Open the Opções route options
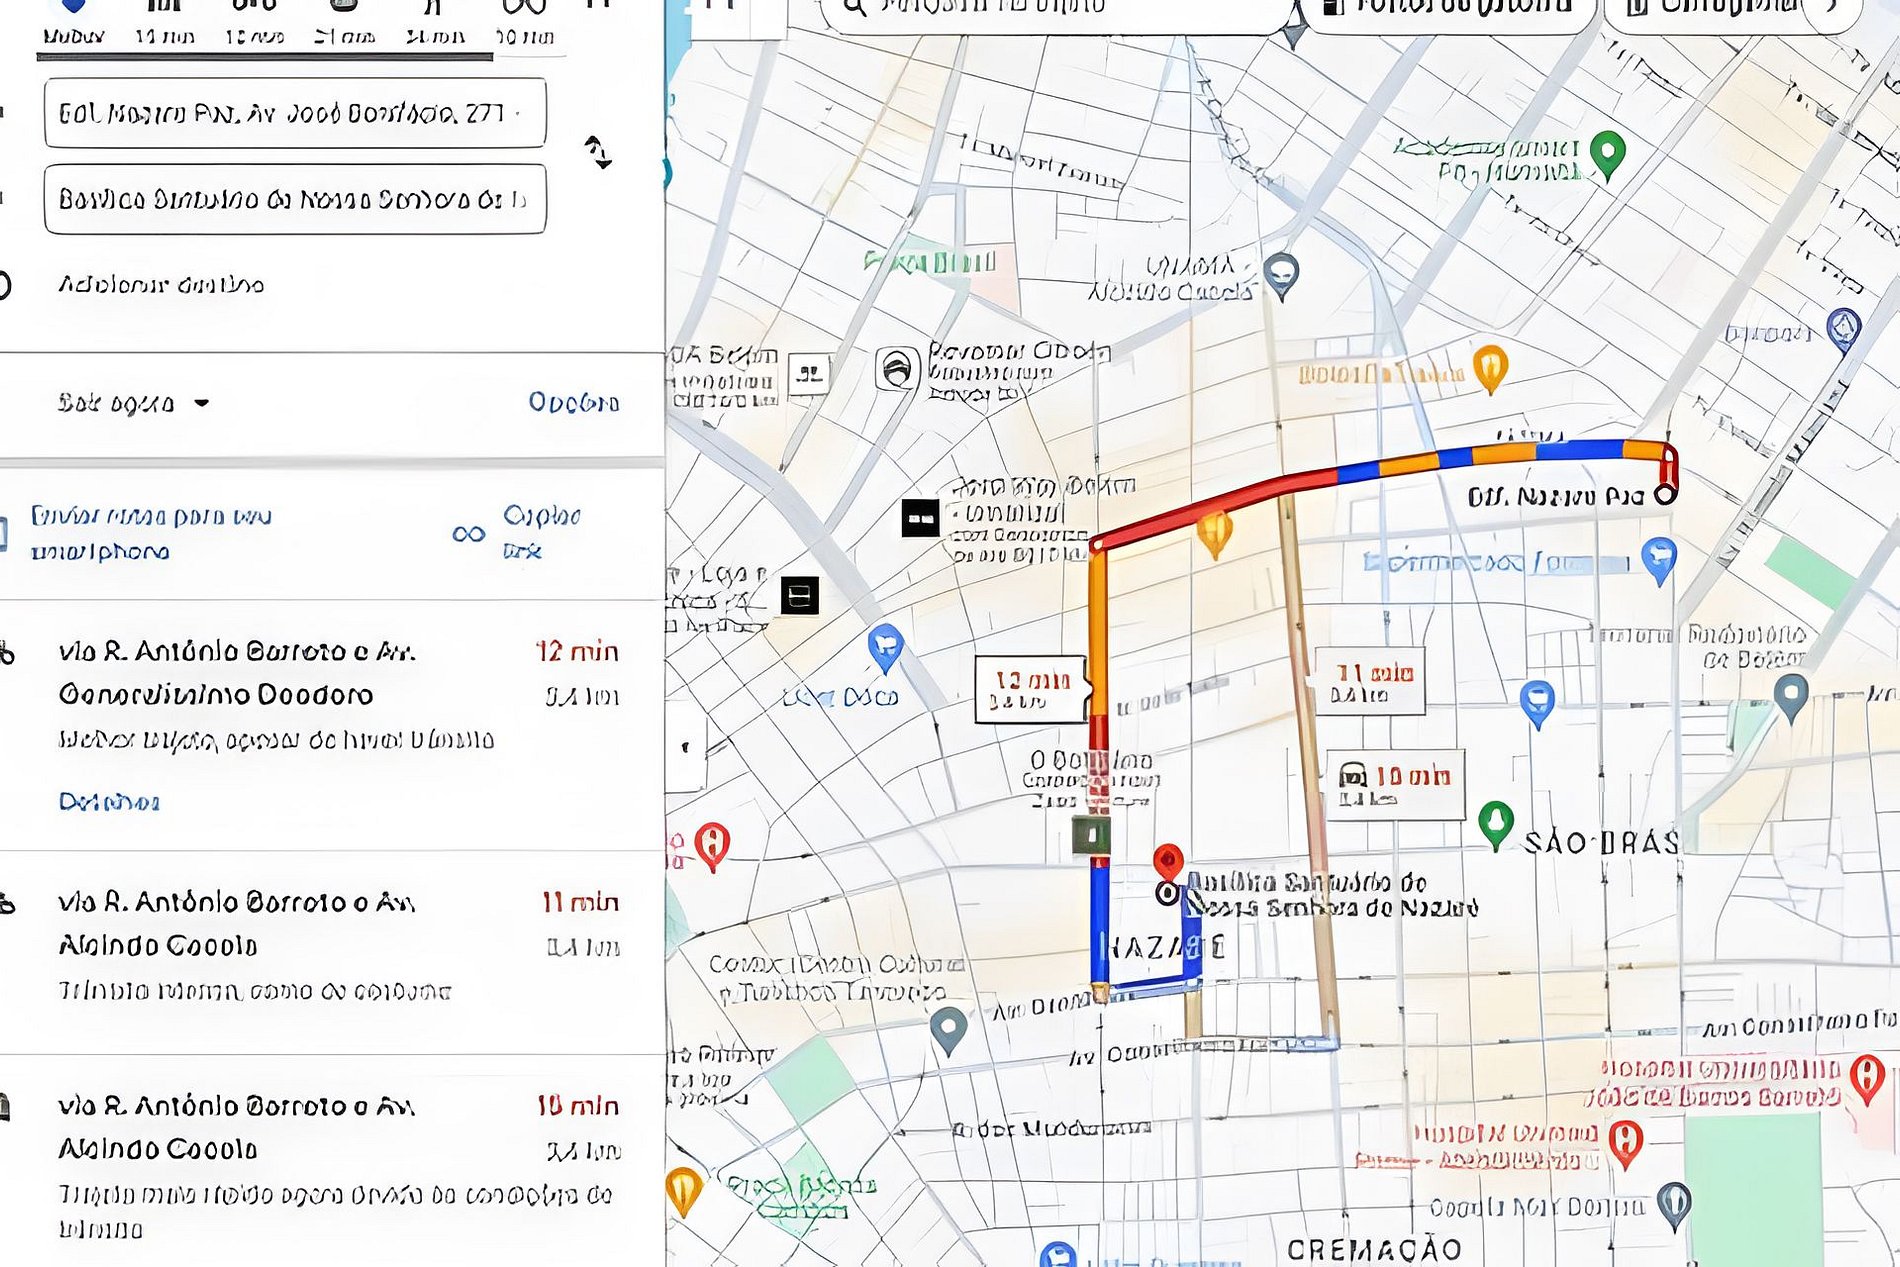This screenshot has width=1900, height=1267. pyautogui.click(x=574, y=402)
